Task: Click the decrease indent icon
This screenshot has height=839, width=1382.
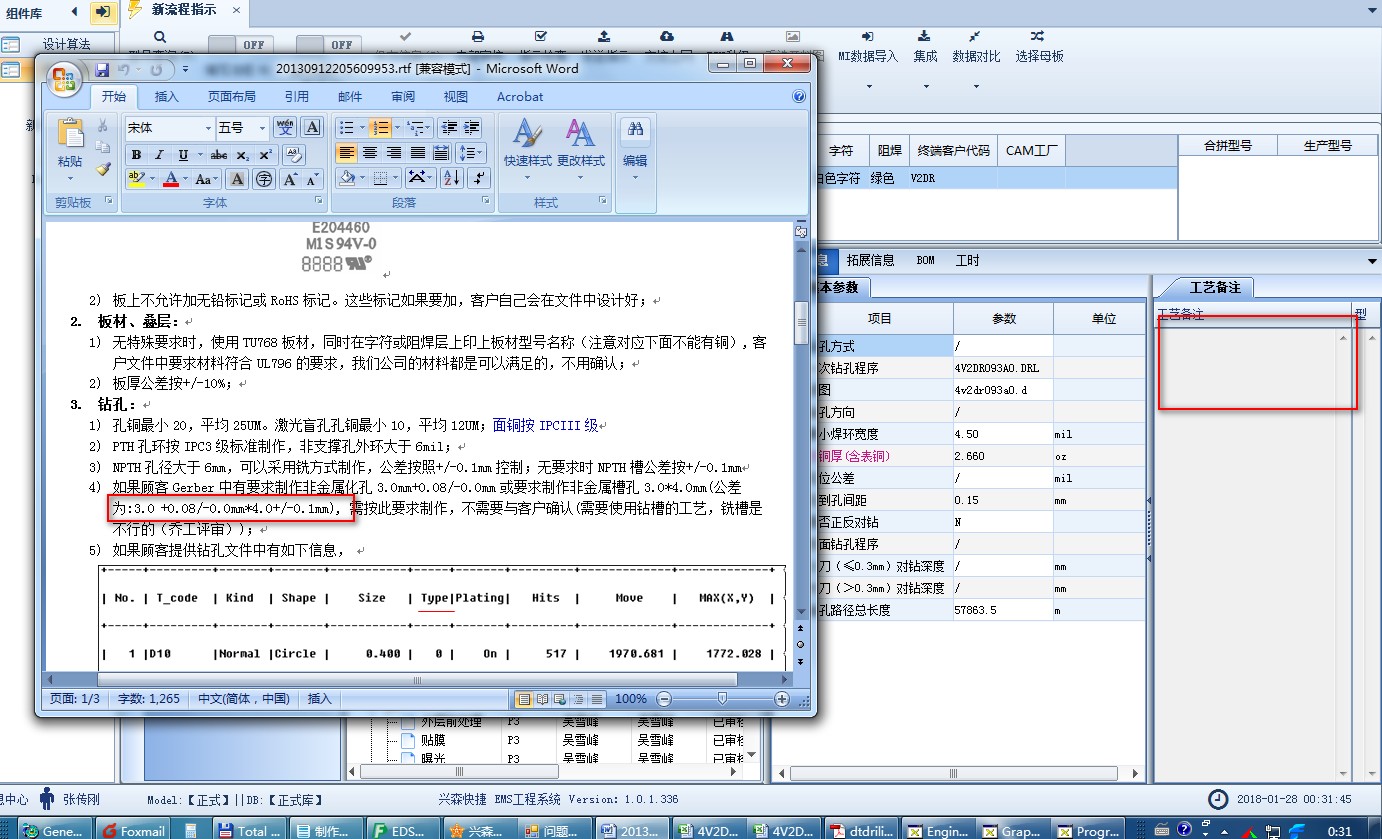Action: coord(448,127)
